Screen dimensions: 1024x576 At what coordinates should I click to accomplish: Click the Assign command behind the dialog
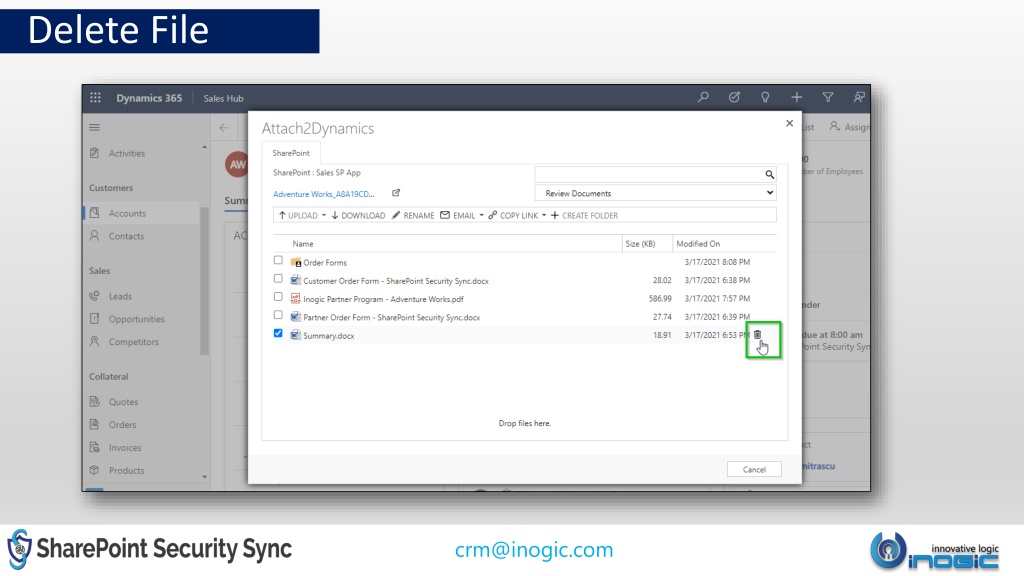coord(850,127)
